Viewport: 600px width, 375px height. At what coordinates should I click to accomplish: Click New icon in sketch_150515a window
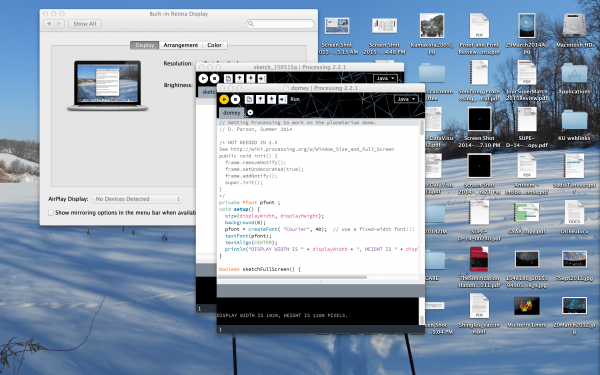pos(228,78)
